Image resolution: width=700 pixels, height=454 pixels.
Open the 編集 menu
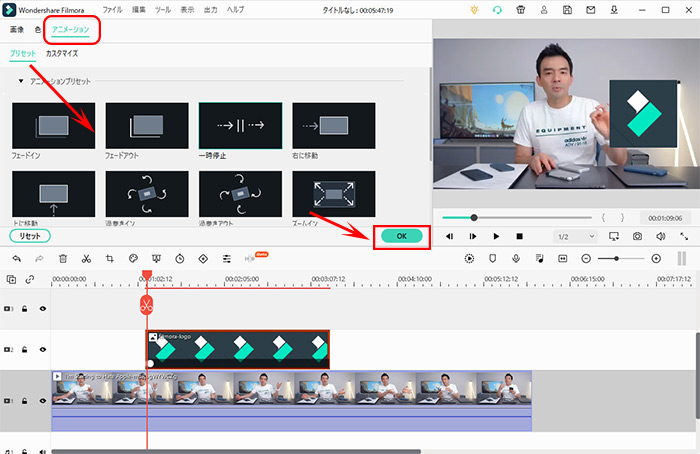point(138,9)
